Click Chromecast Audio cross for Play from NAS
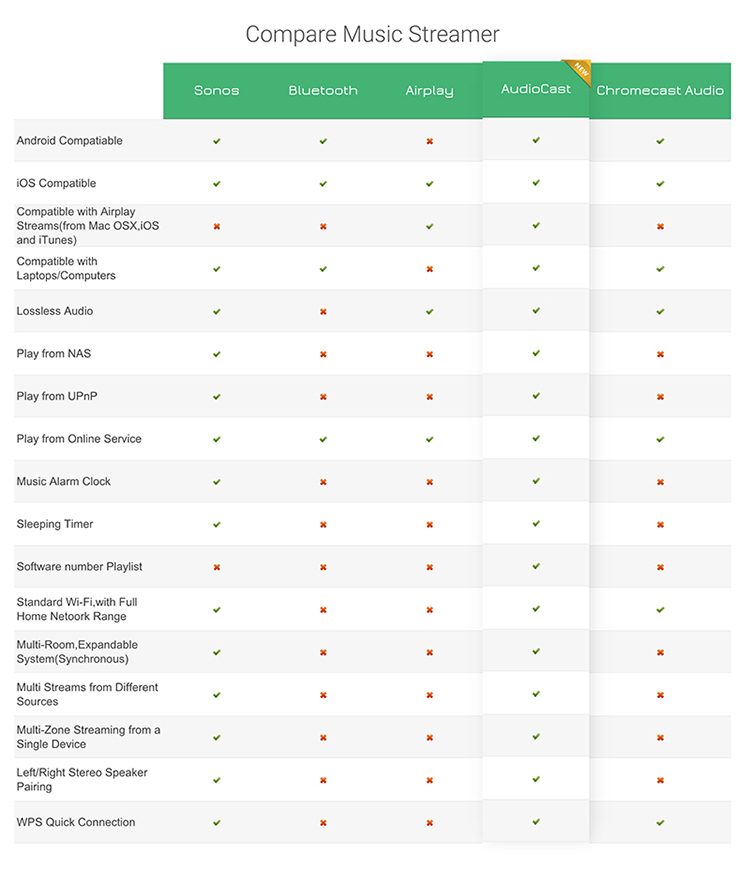 [660, 354]
